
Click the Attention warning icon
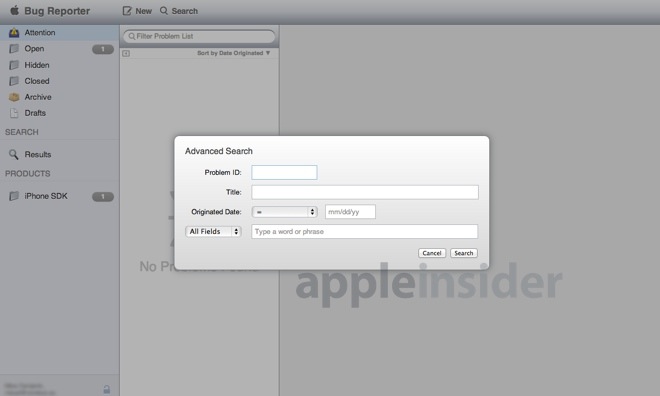[14, 32]
